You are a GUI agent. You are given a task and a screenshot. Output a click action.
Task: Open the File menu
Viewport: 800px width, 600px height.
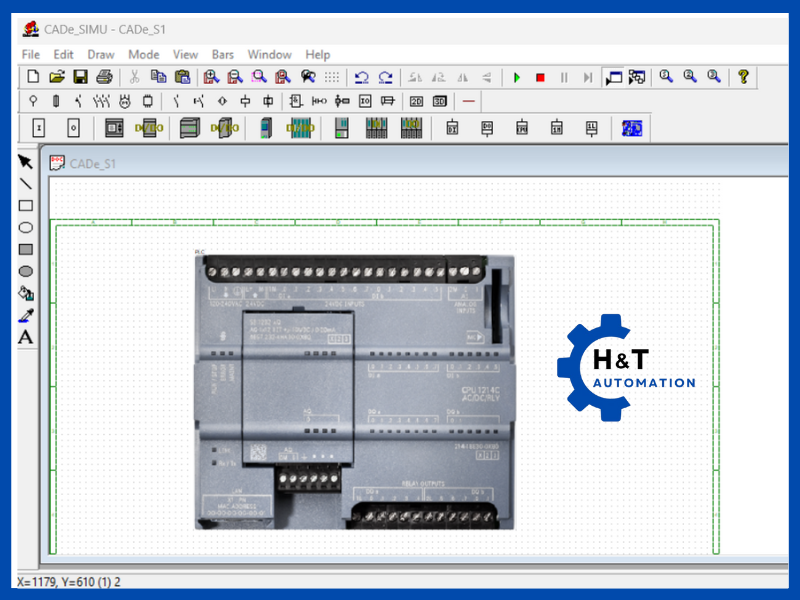(31, 54)
